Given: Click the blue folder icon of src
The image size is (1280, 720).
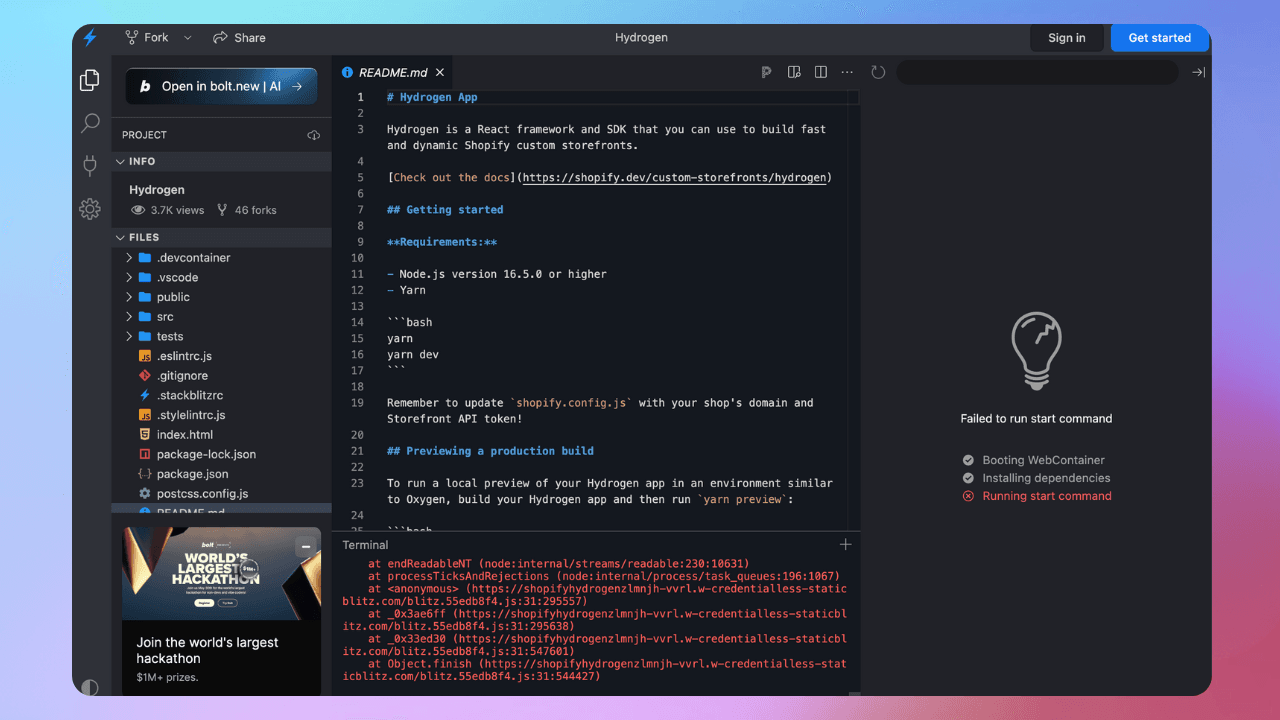Looking at the screenshot, I should tap(145, 317).
